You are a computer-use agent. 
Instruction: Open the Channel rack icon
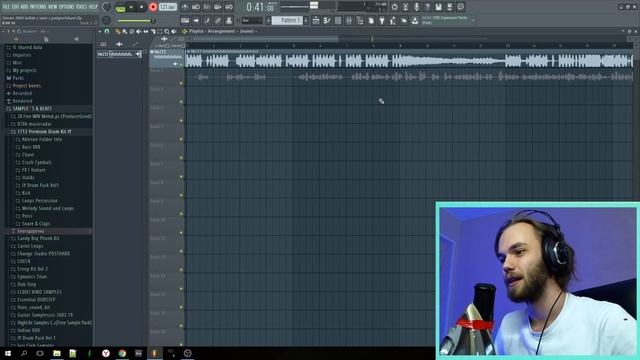338,20
